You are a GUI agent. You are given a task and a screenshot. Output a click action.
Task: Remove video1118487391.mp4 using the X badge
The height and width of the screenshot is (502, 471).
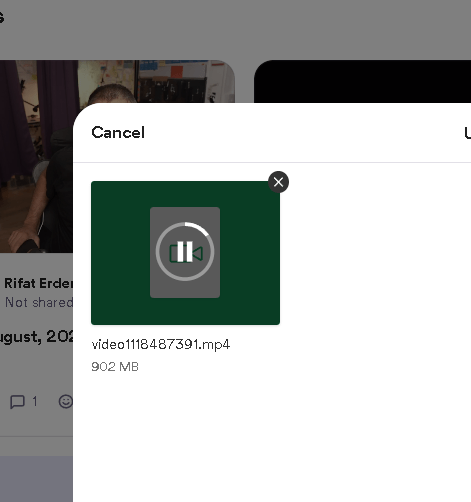pos(278,182)
